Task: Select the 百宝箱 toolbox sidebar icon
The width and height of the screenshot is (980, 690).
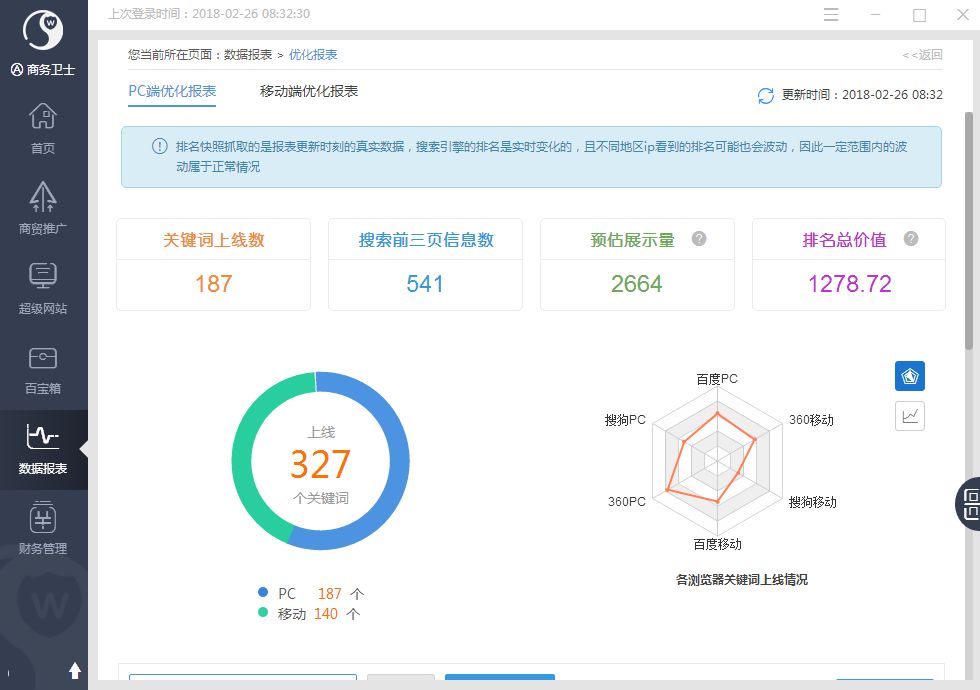Action: point(43,365)
